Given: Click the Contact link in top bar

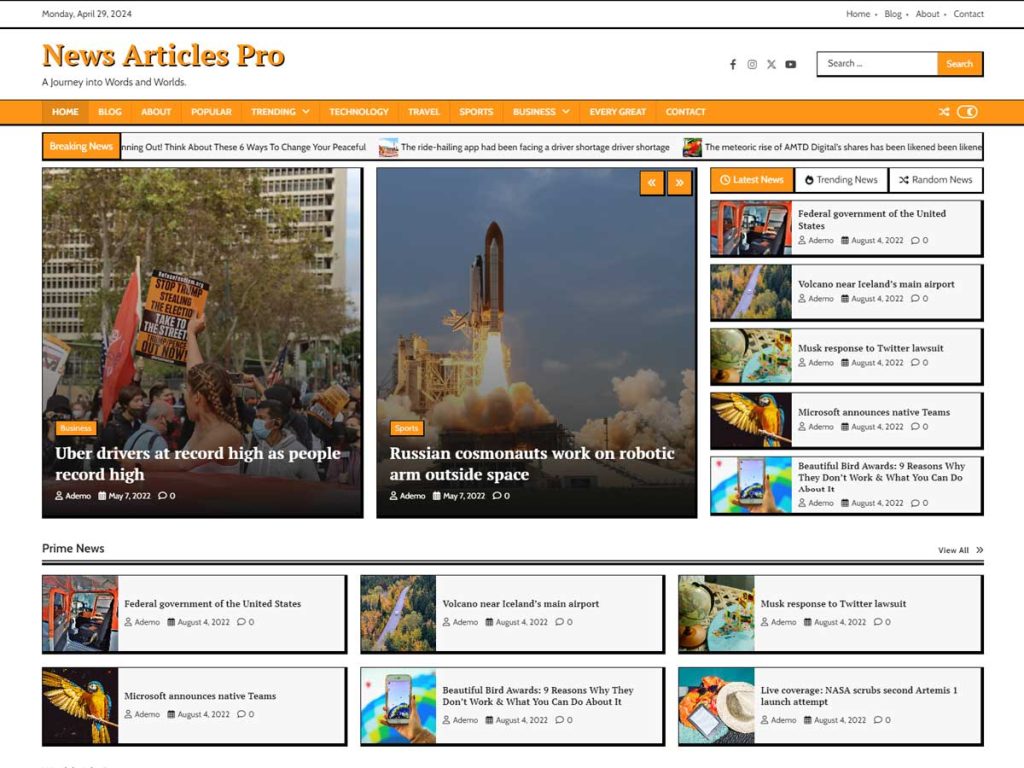Looking at the screenshot, I should [x=968, y=14].
